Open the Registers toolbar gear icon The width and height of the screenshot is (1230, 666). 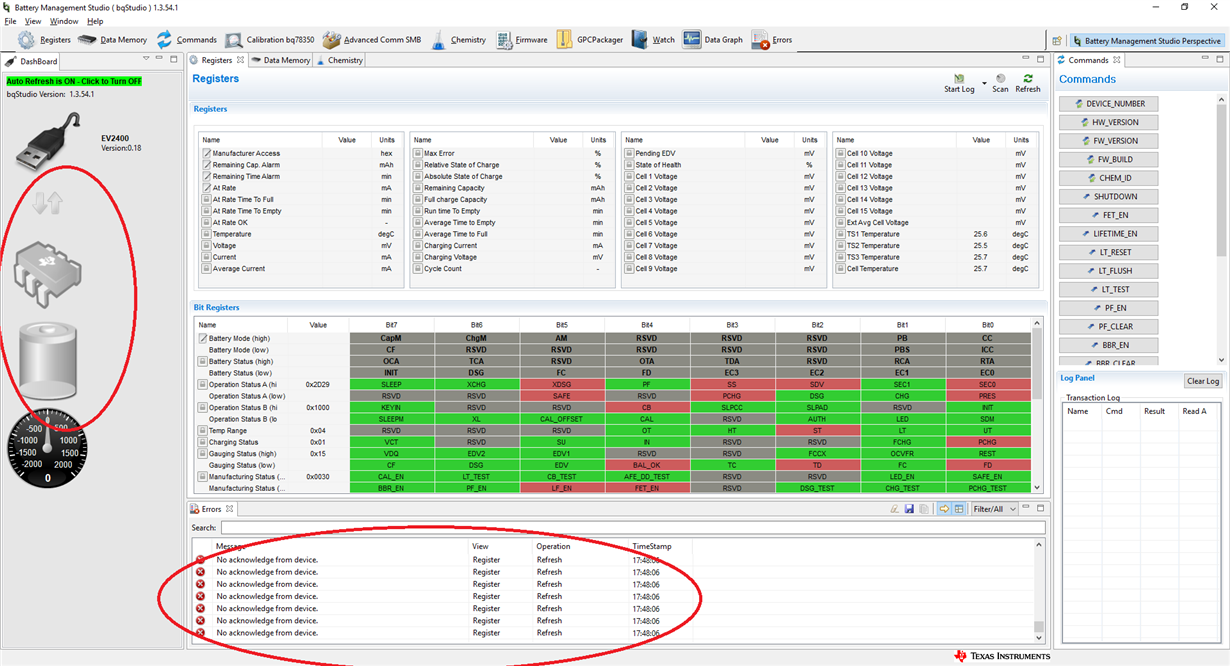point(26,40)
